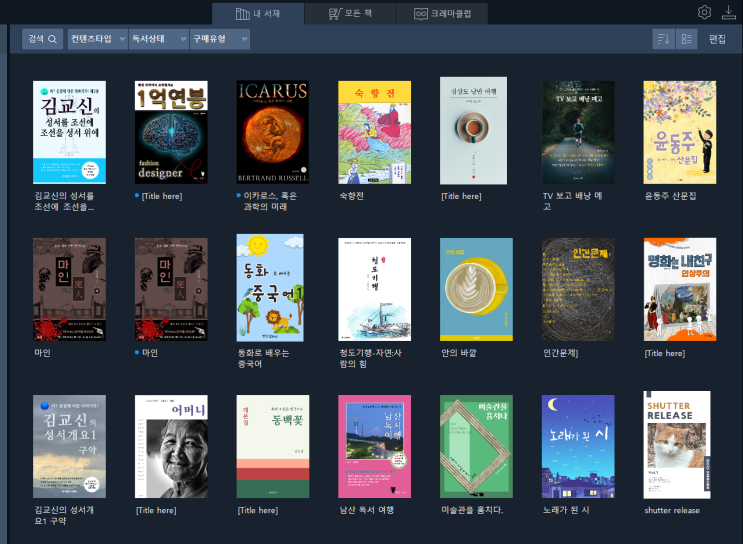This screenshot has width=743, height=544.
Task: Open the first 마인 book cover without dot
Action: [69, 290]
